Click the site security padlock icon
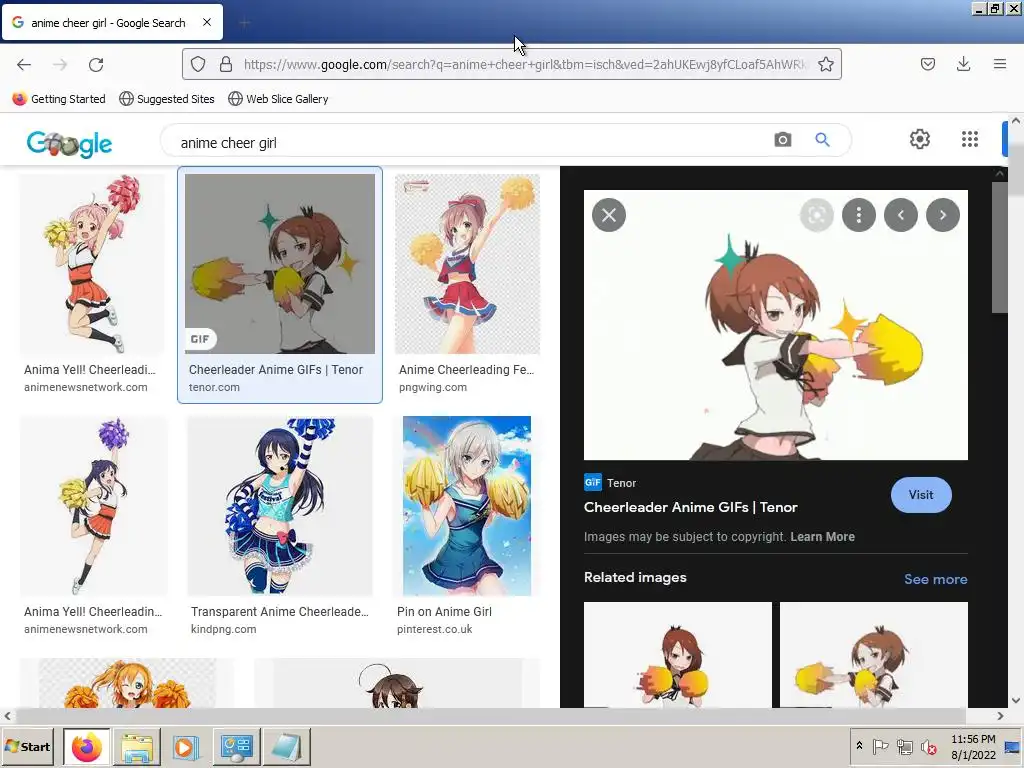This screenshot has height=768, width=1024. [226, 64]
